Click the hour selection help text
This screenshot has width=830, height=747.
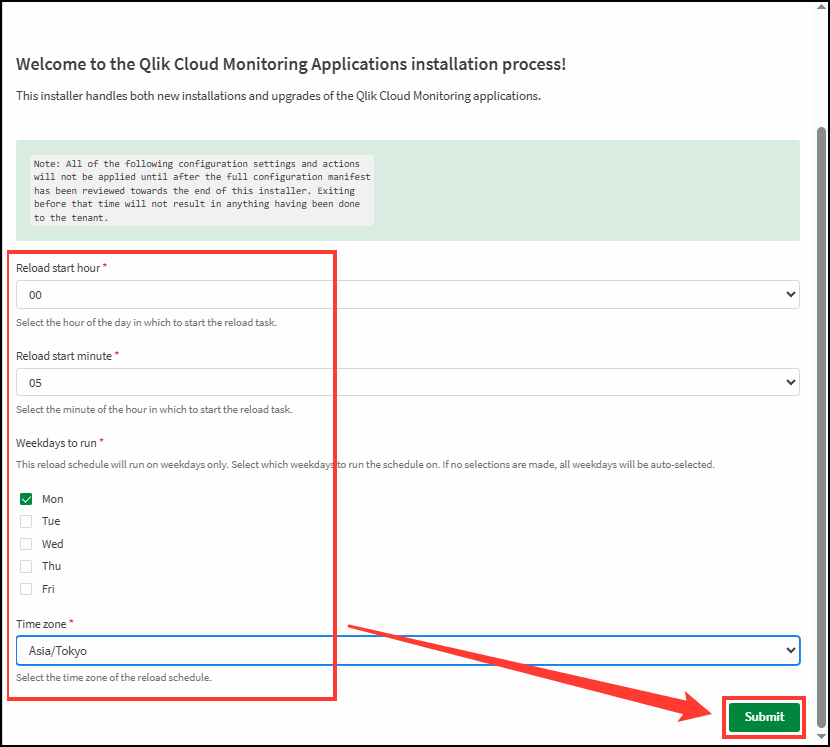click(146, 322)
